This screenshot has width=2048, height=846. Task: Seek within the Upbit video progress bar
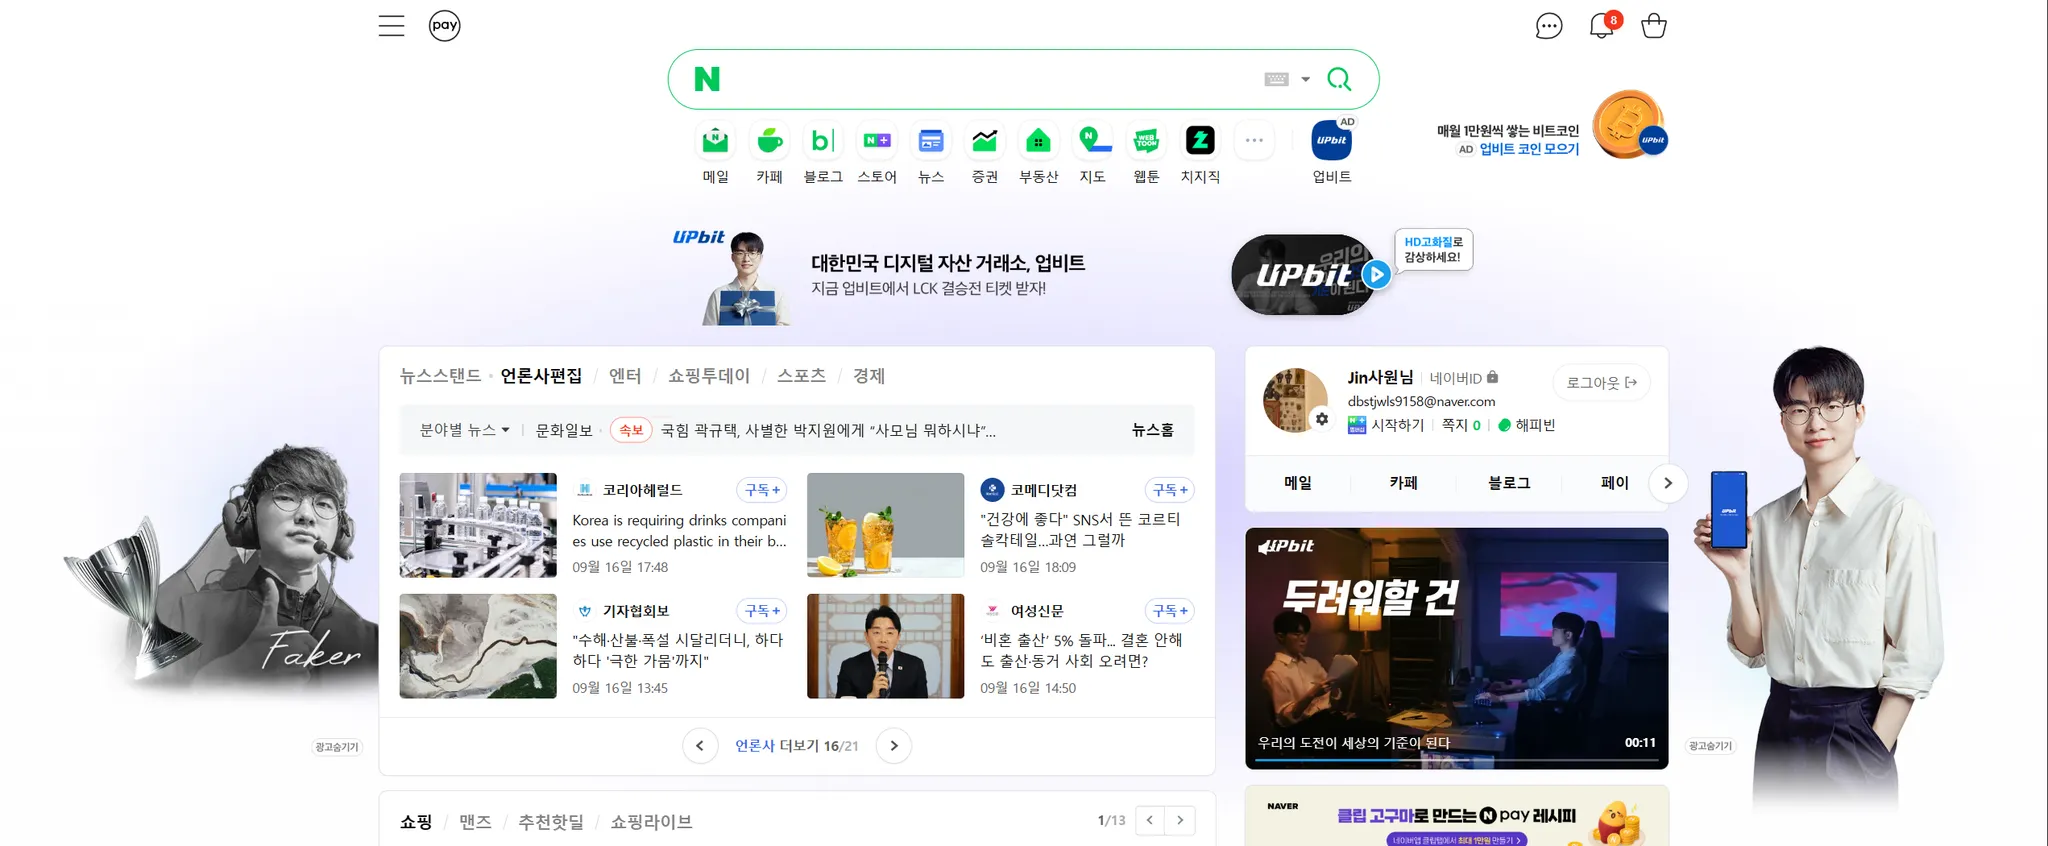tap(1457, 761)
